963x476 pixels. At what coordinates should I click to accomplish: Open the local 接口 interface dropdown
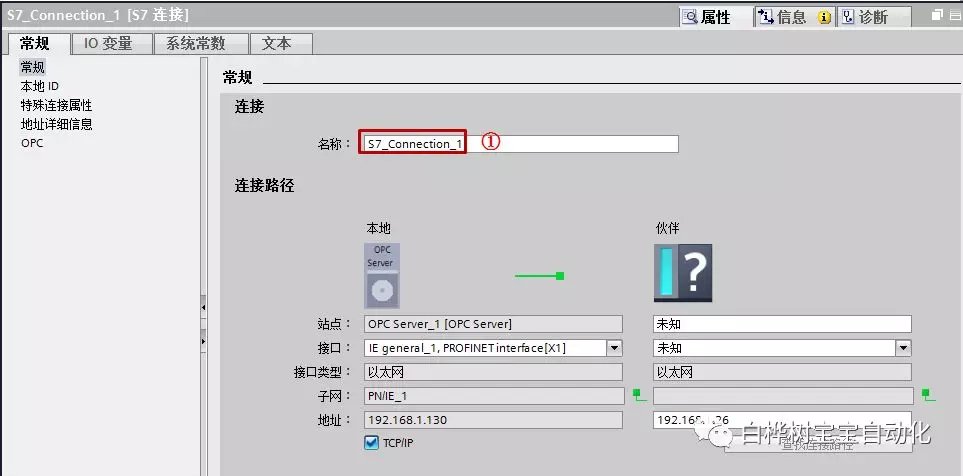click(x=614, y=348)
